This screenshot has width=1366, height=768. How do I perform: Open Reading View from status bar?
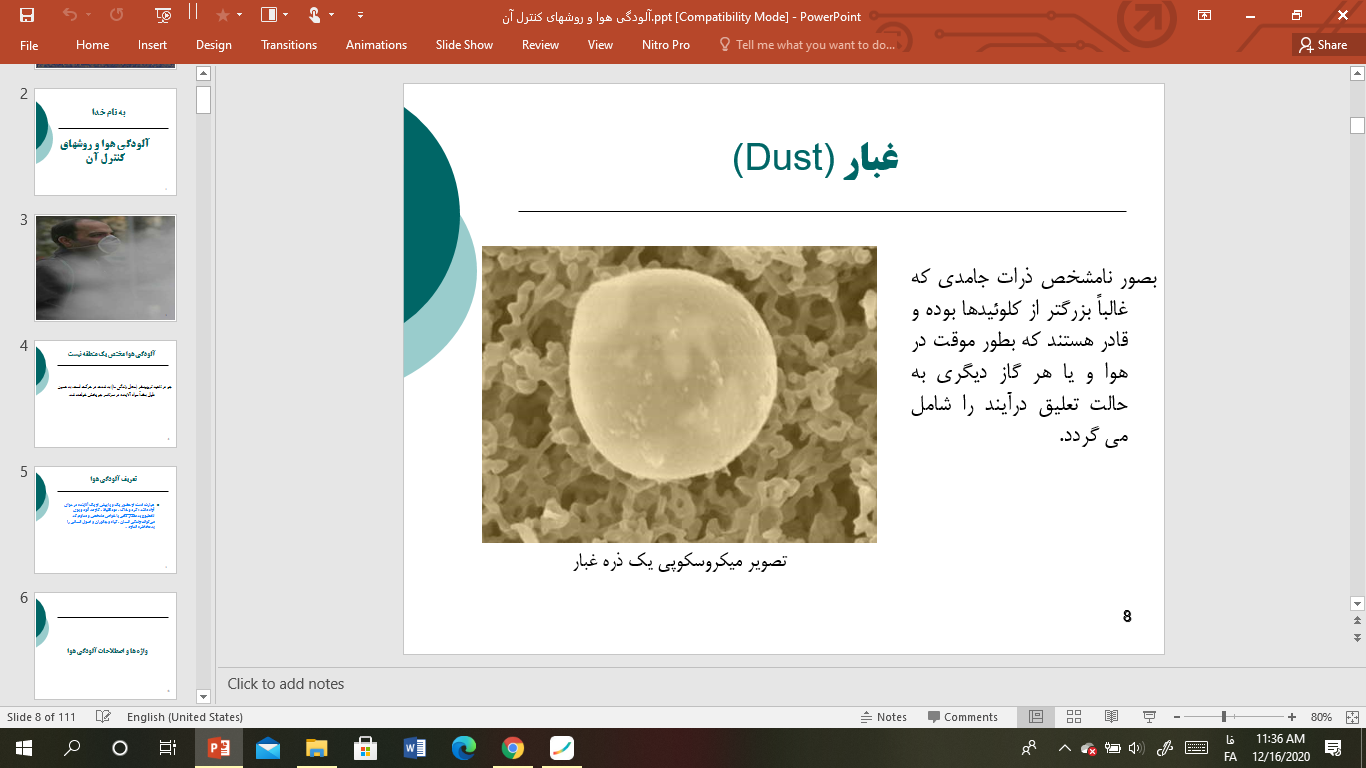[x=1111, y=717]
